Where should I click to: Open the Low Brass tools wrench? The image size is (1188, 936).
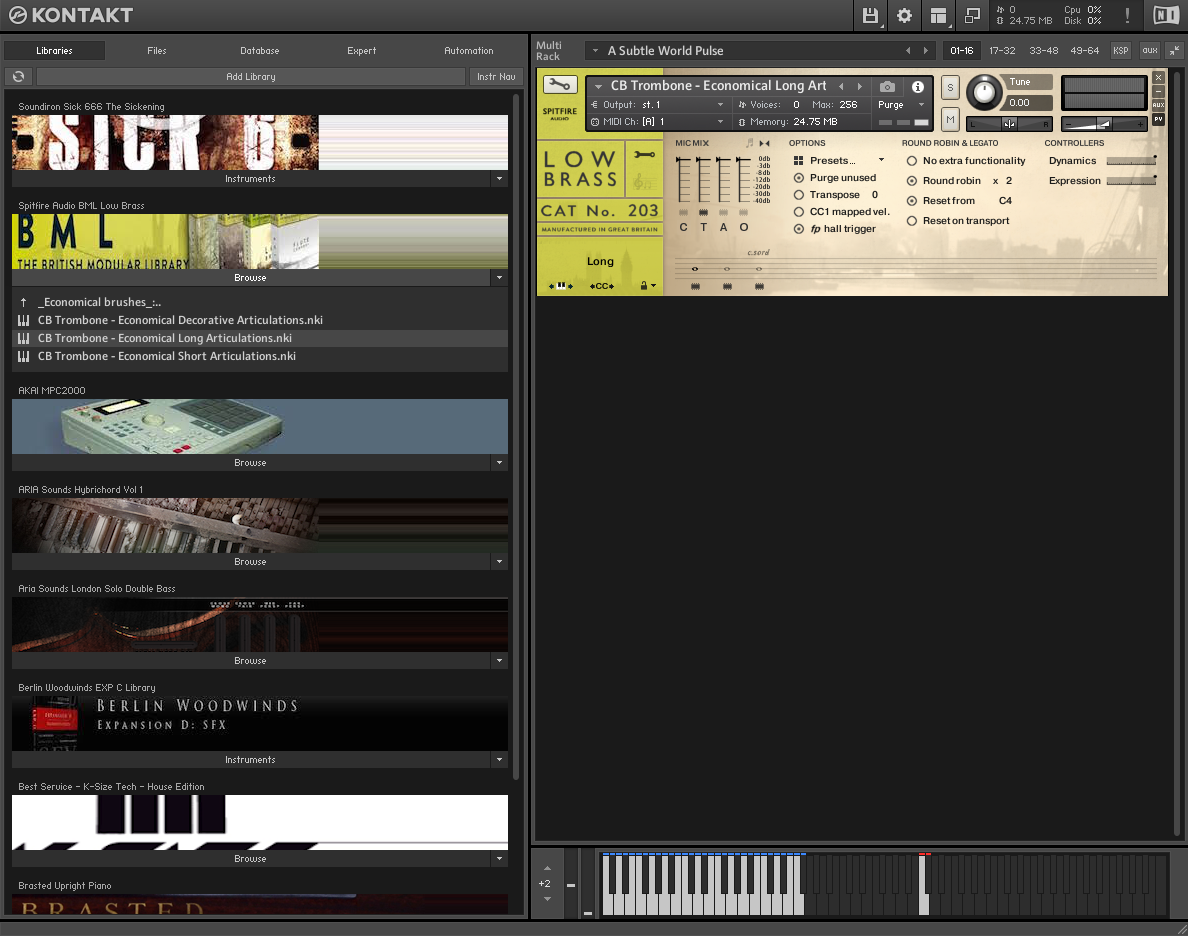coord(645,155)
